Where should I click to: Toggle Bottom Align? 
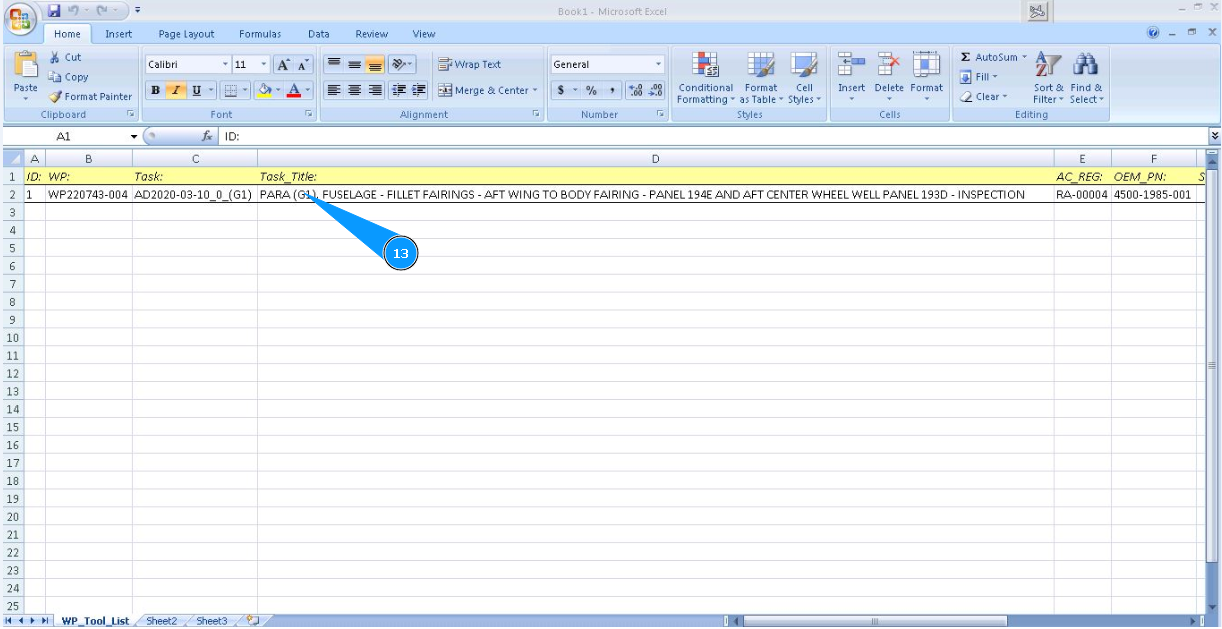375,64
